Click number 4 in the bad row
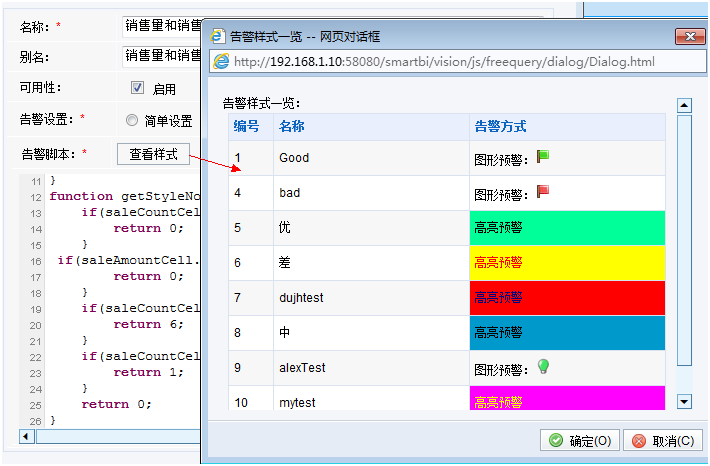 pyautogui.click(x=237, y=193)
